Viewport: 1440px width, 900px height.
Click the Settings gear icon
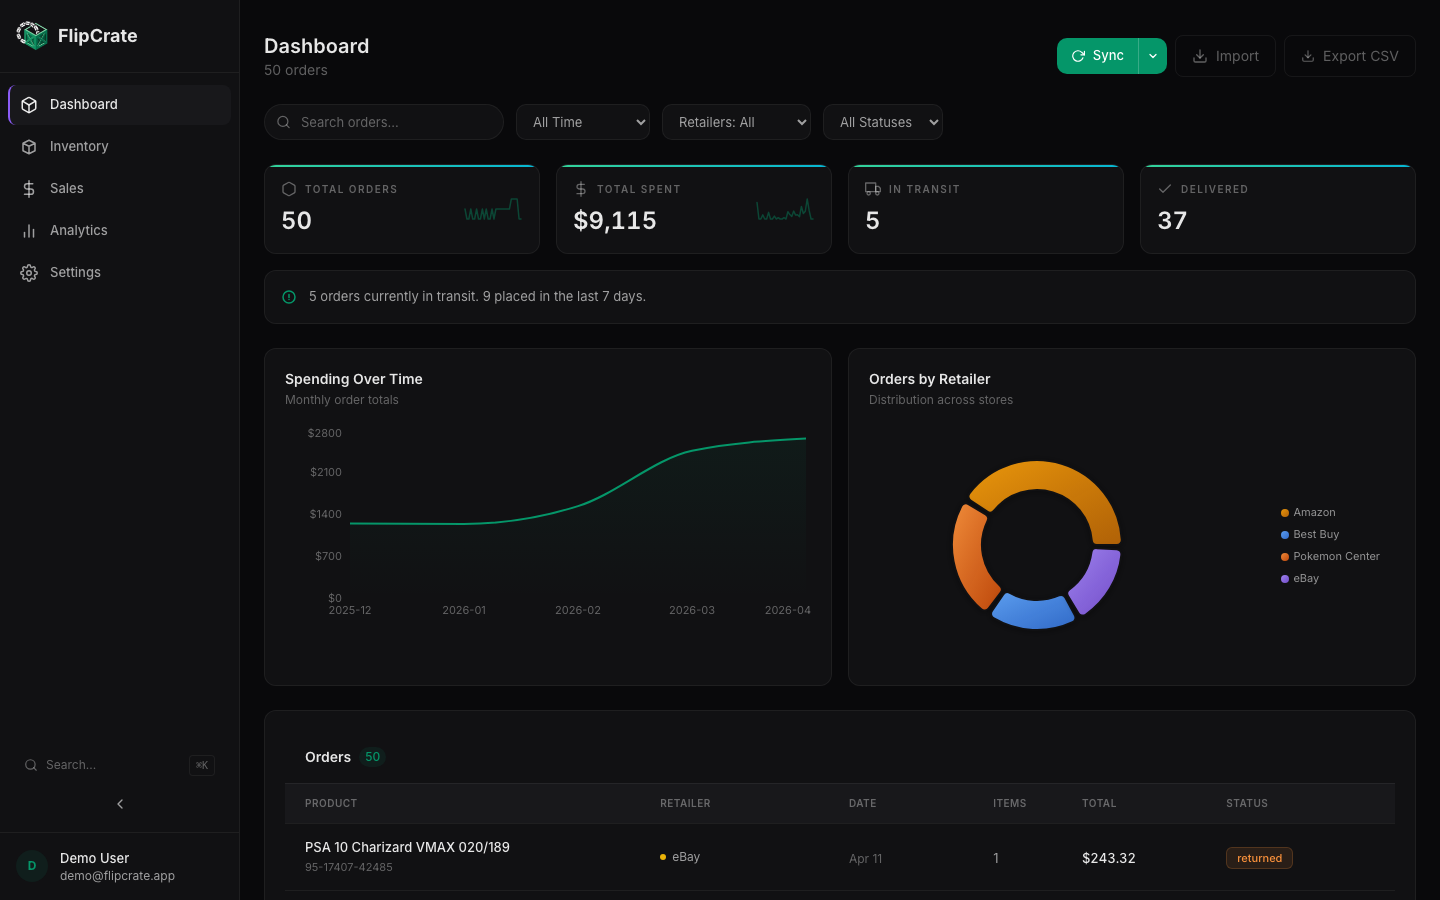(x=31, y=272)
